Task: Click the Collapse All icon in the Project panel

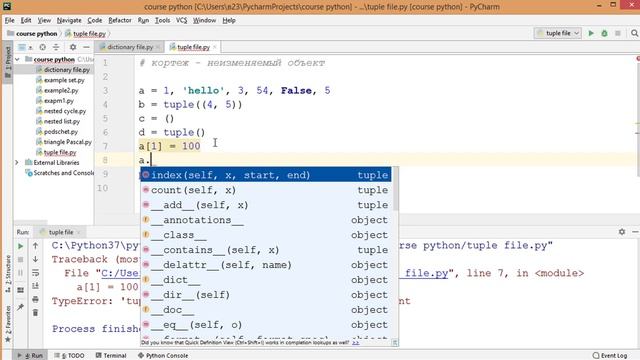Action: (56, 47)
